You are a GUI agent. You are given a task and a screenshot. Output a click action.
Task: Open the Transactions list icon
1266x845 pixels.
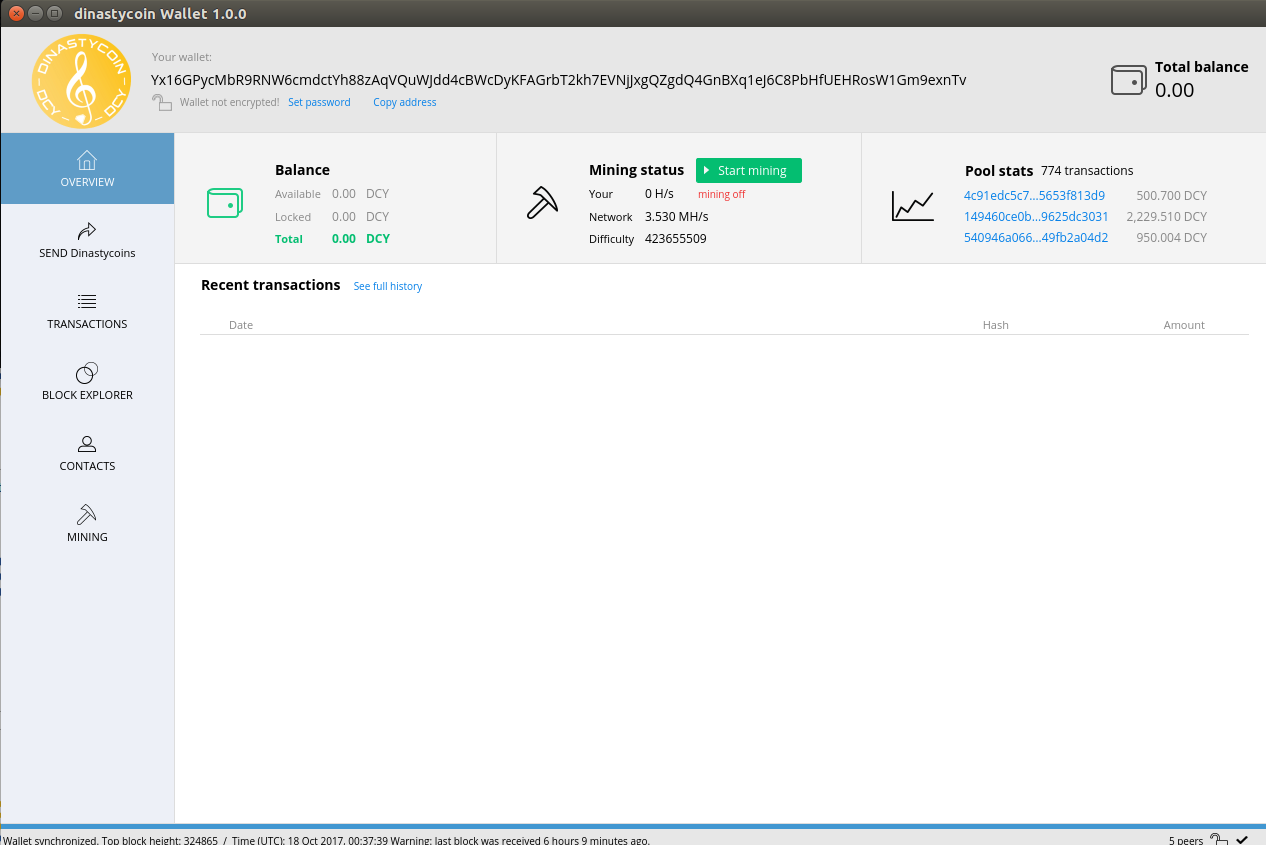coord(87,301)
